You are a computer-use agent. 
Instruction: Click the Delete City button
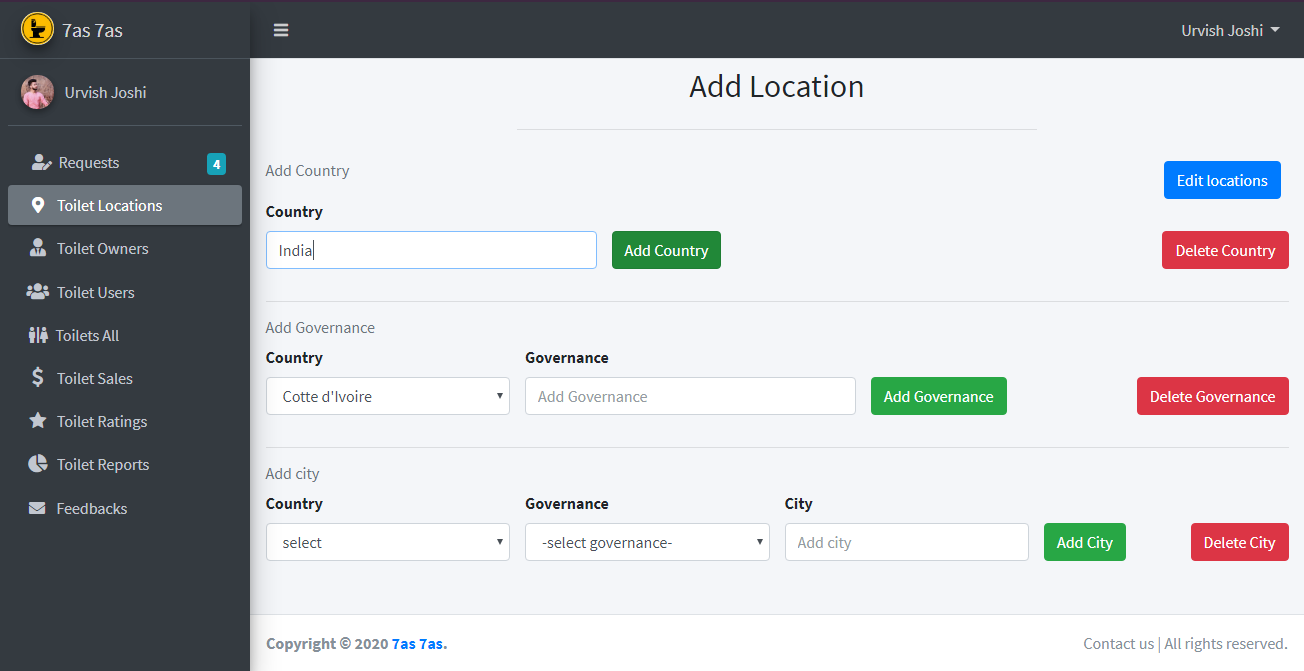[x=1240, y=542]
